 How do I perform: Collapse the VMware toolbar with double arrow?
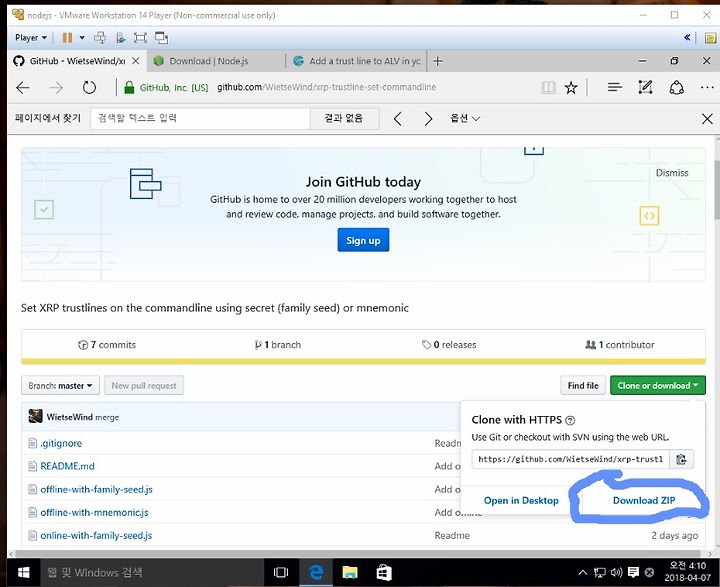pos(687,38)
